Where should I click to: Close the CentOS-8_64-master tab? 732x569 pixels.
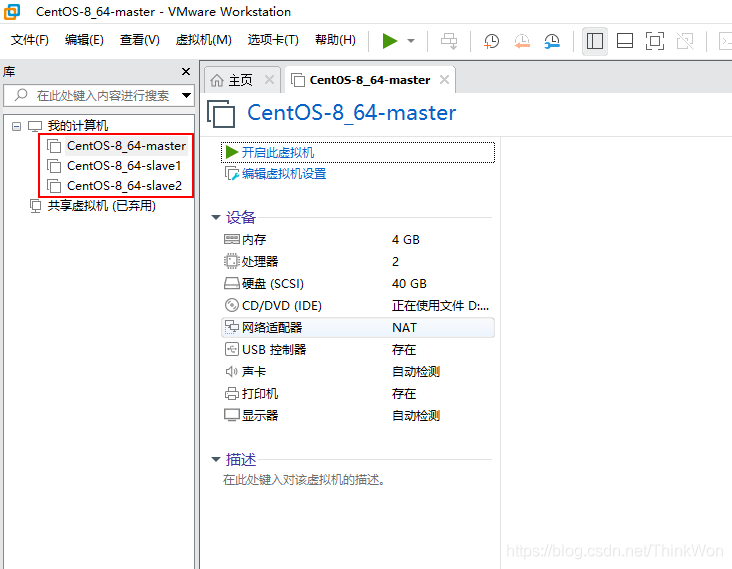(x=444, y=80)
